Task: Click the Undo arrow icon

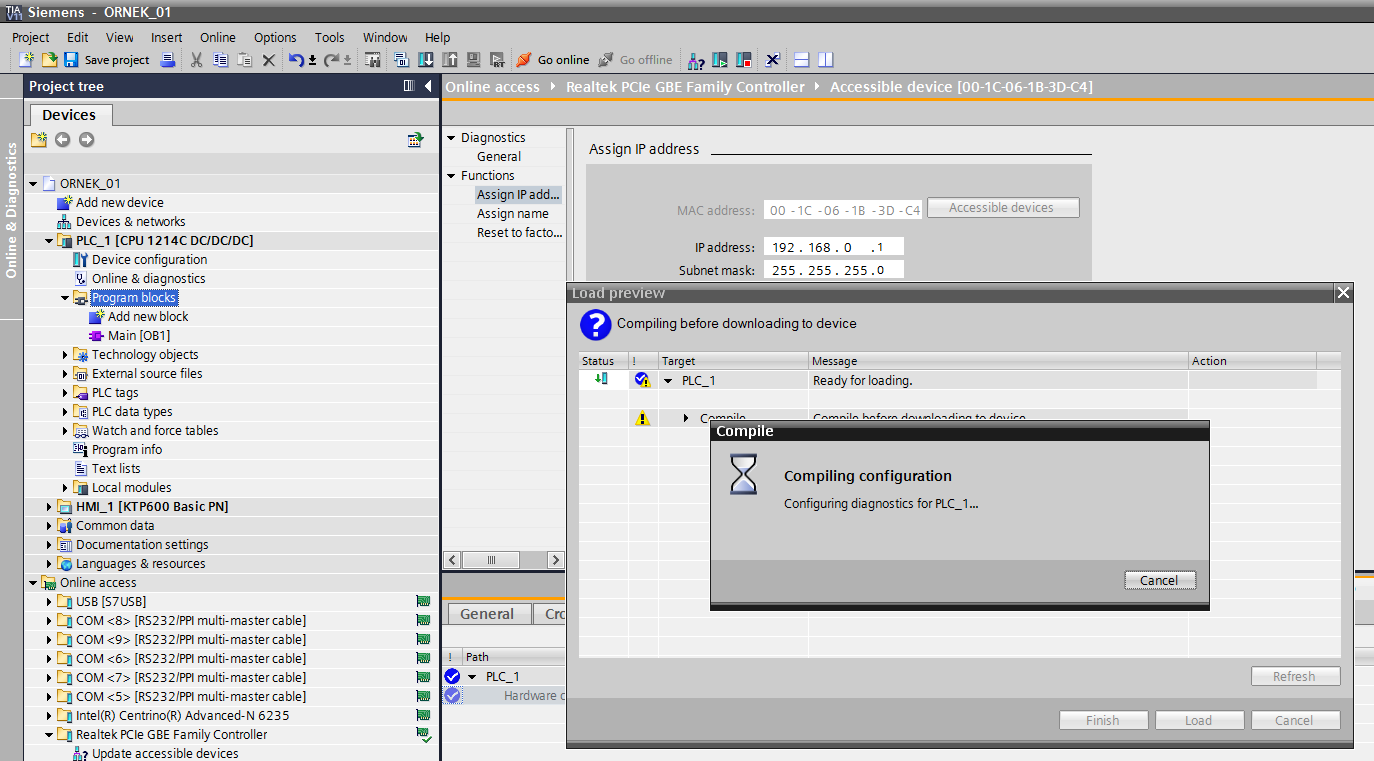Action: click(x=296, y=60)
